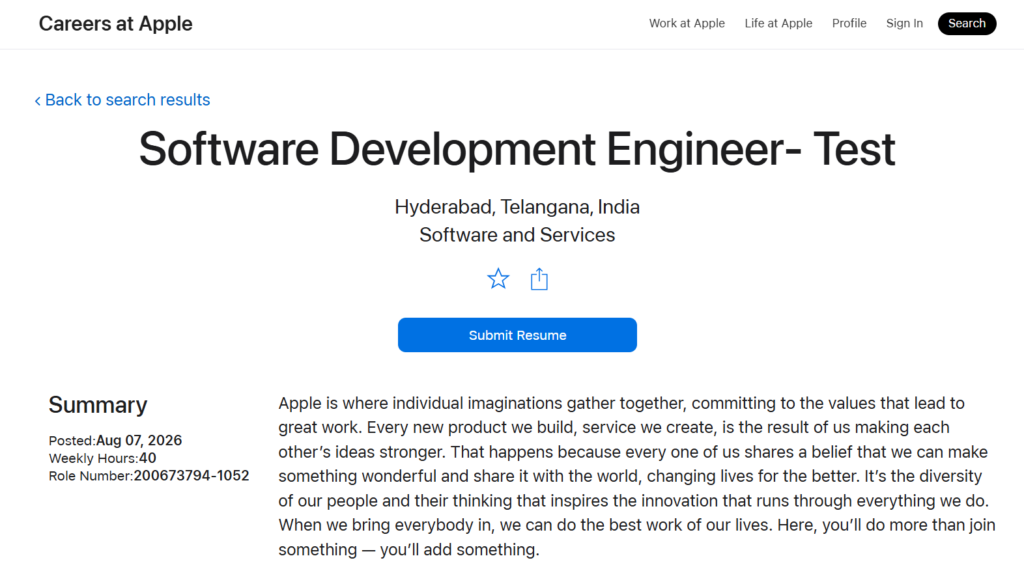Click the Software and Services team text
1024x569 pixels.
pyautogui.click(x=517, y=235)
